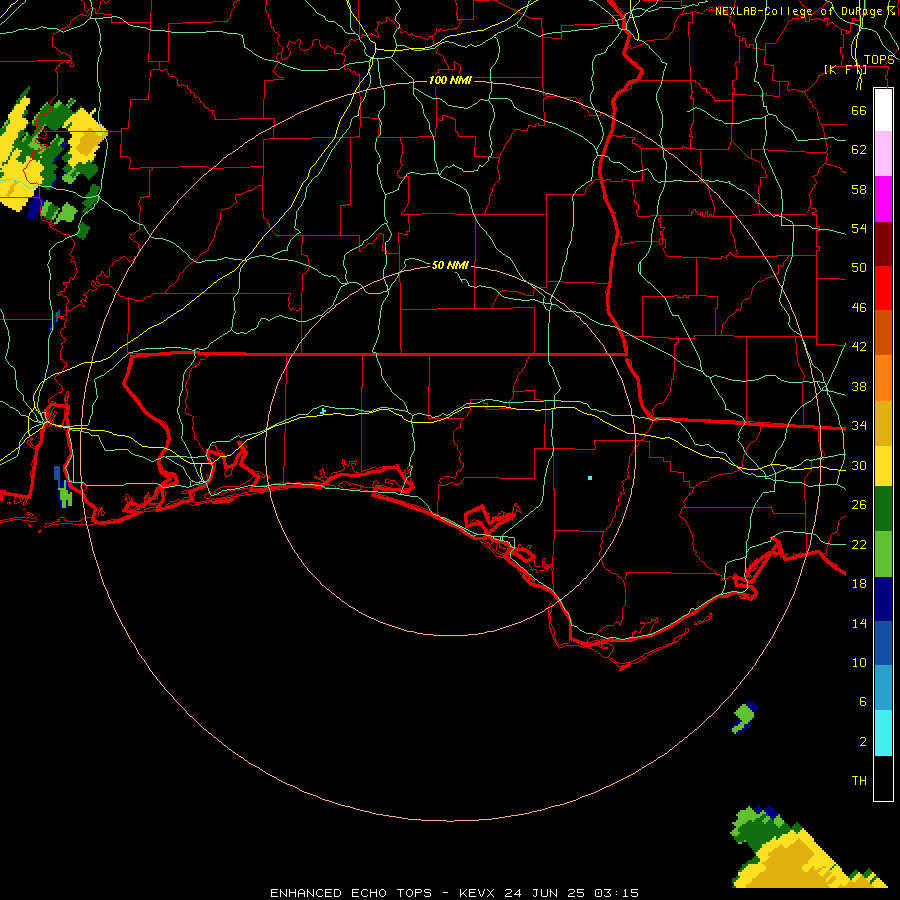Click the light green legend swatch

pos(883,554)
